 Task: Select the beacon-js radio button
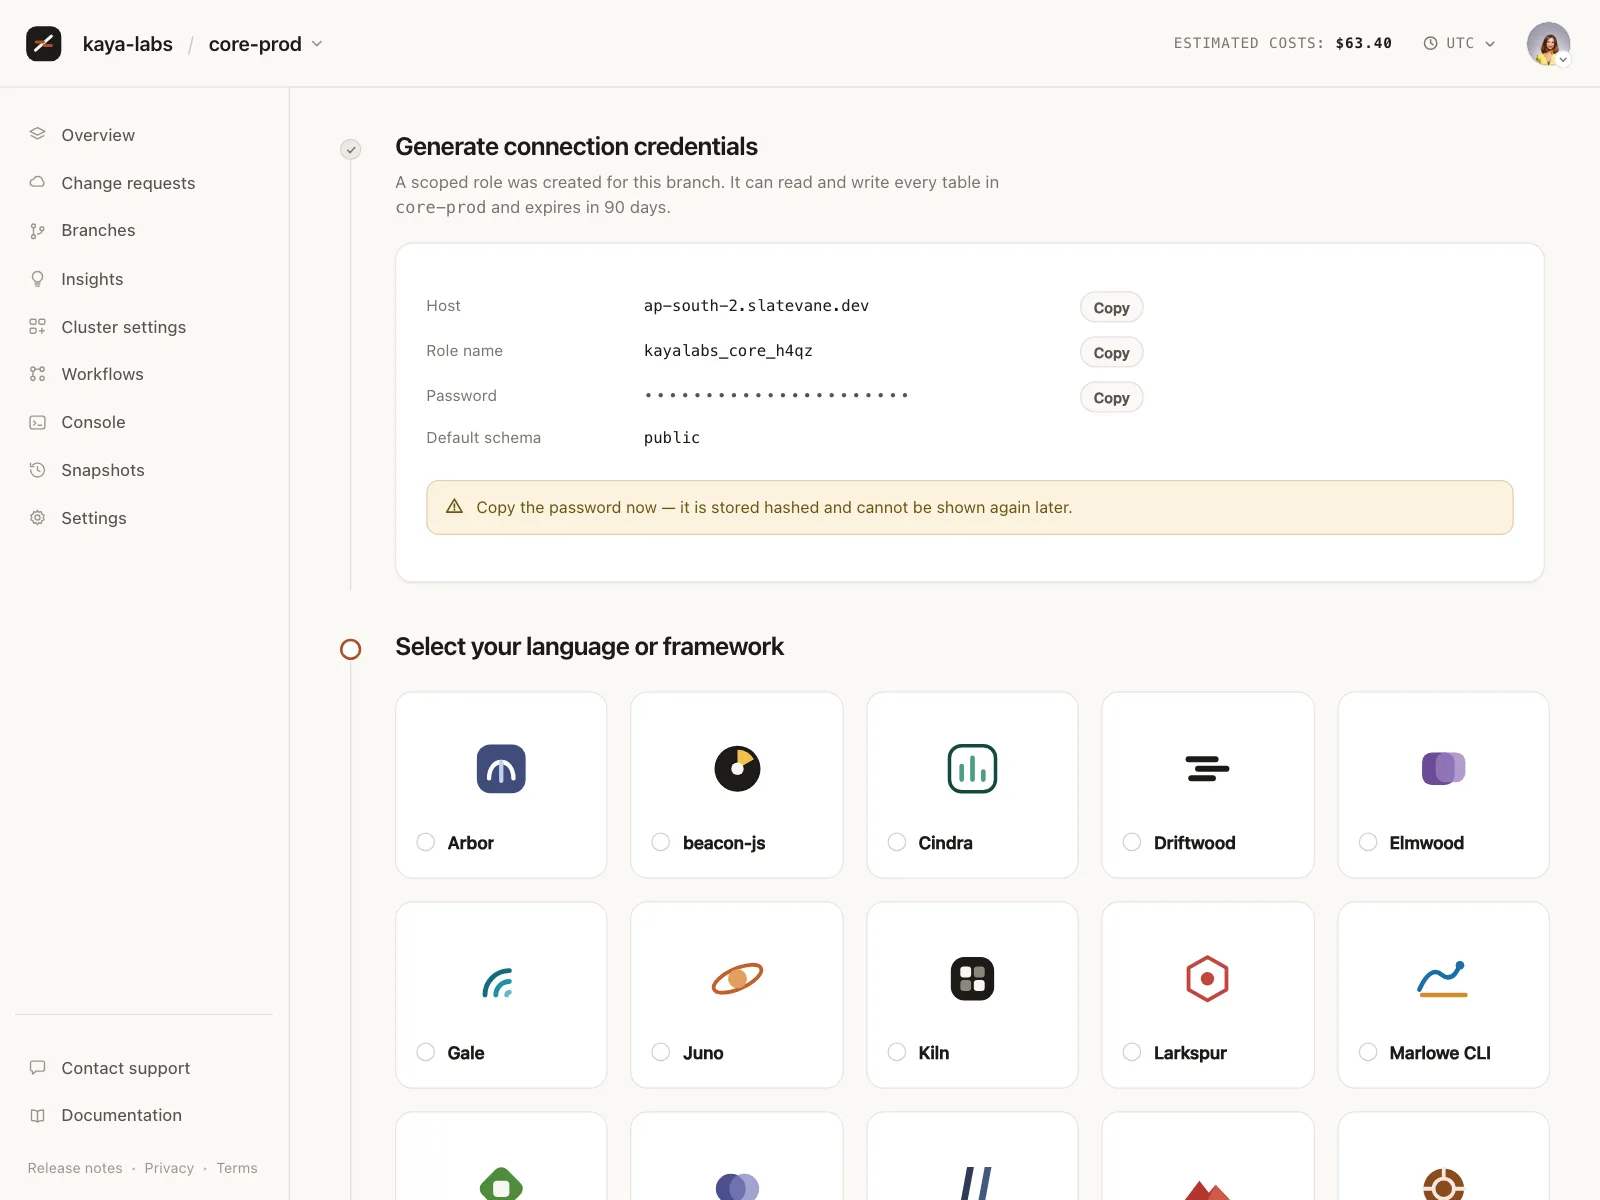(x=661, y=842)
